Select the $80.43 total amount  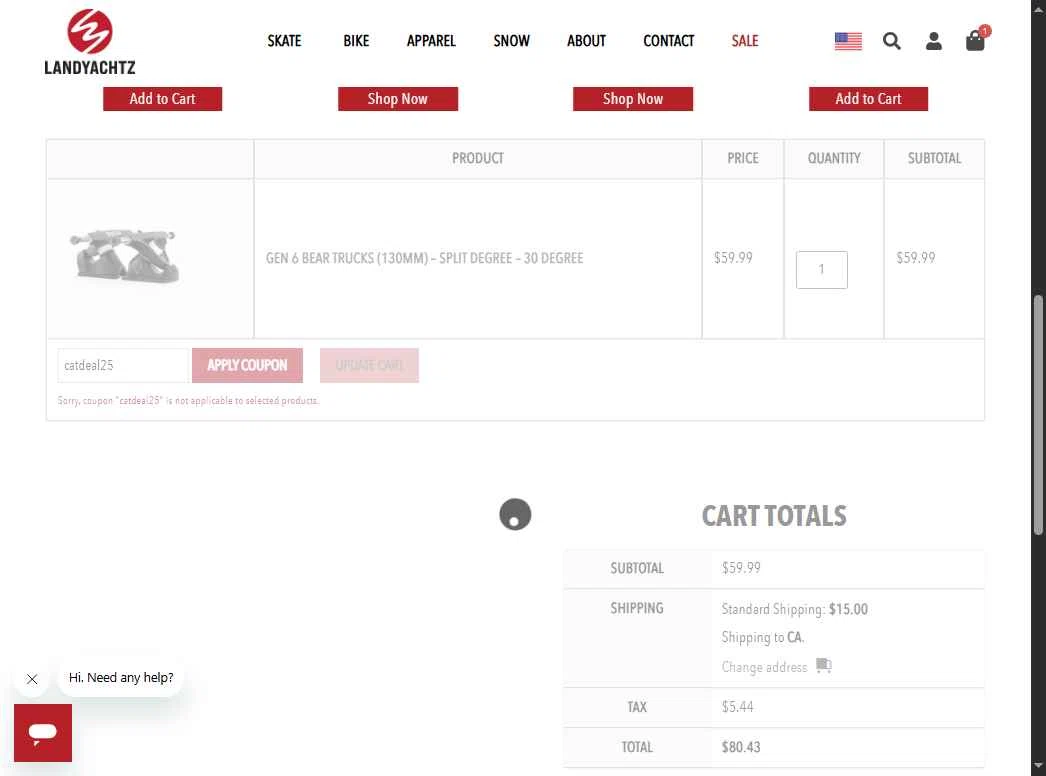(740, 747)
